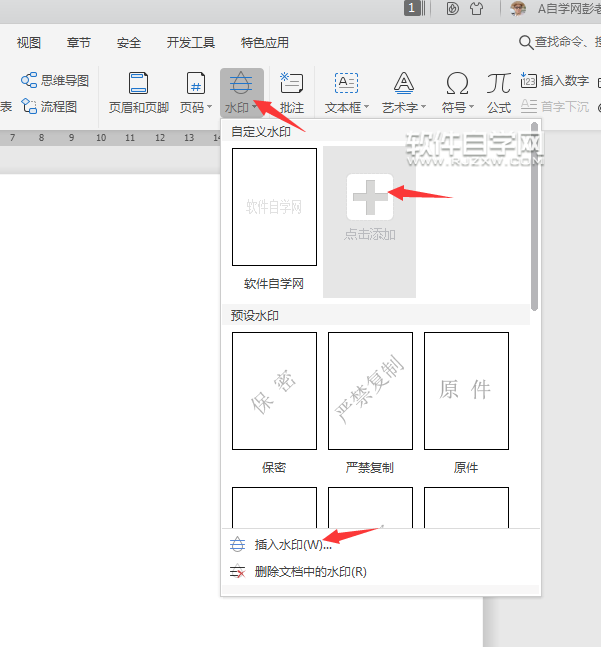Click the number 1 badge in title bar

point(412,8)
